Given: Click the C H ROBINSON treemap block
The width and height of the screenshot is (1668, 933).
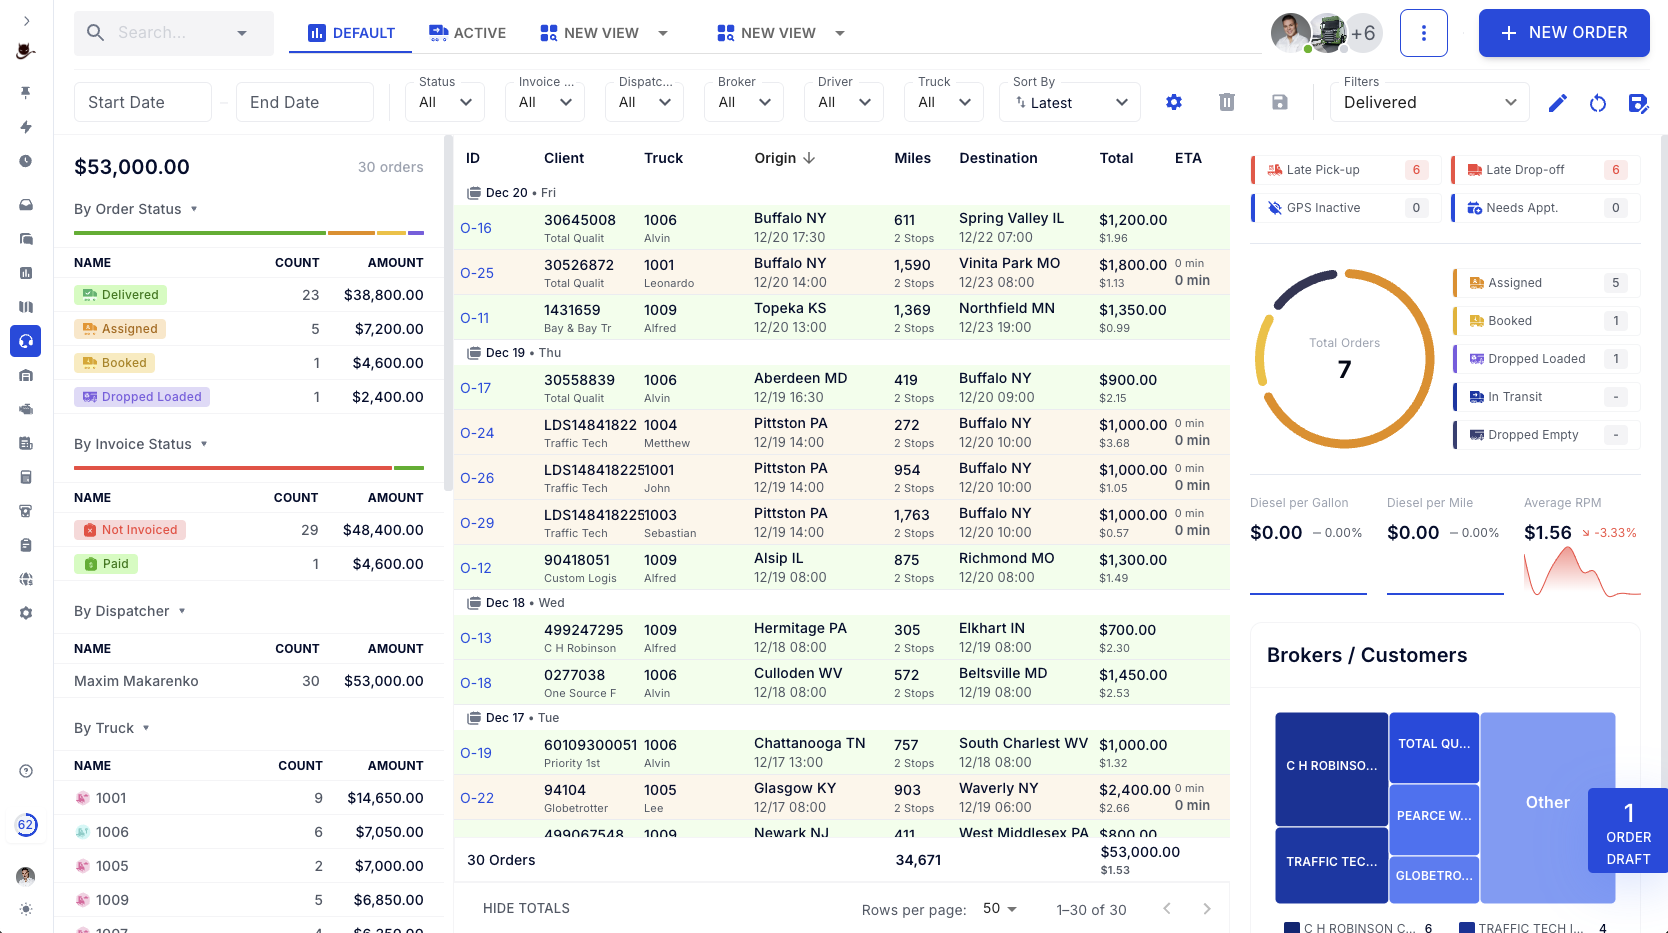Looking at the screenshot, I should (1331, 766).
